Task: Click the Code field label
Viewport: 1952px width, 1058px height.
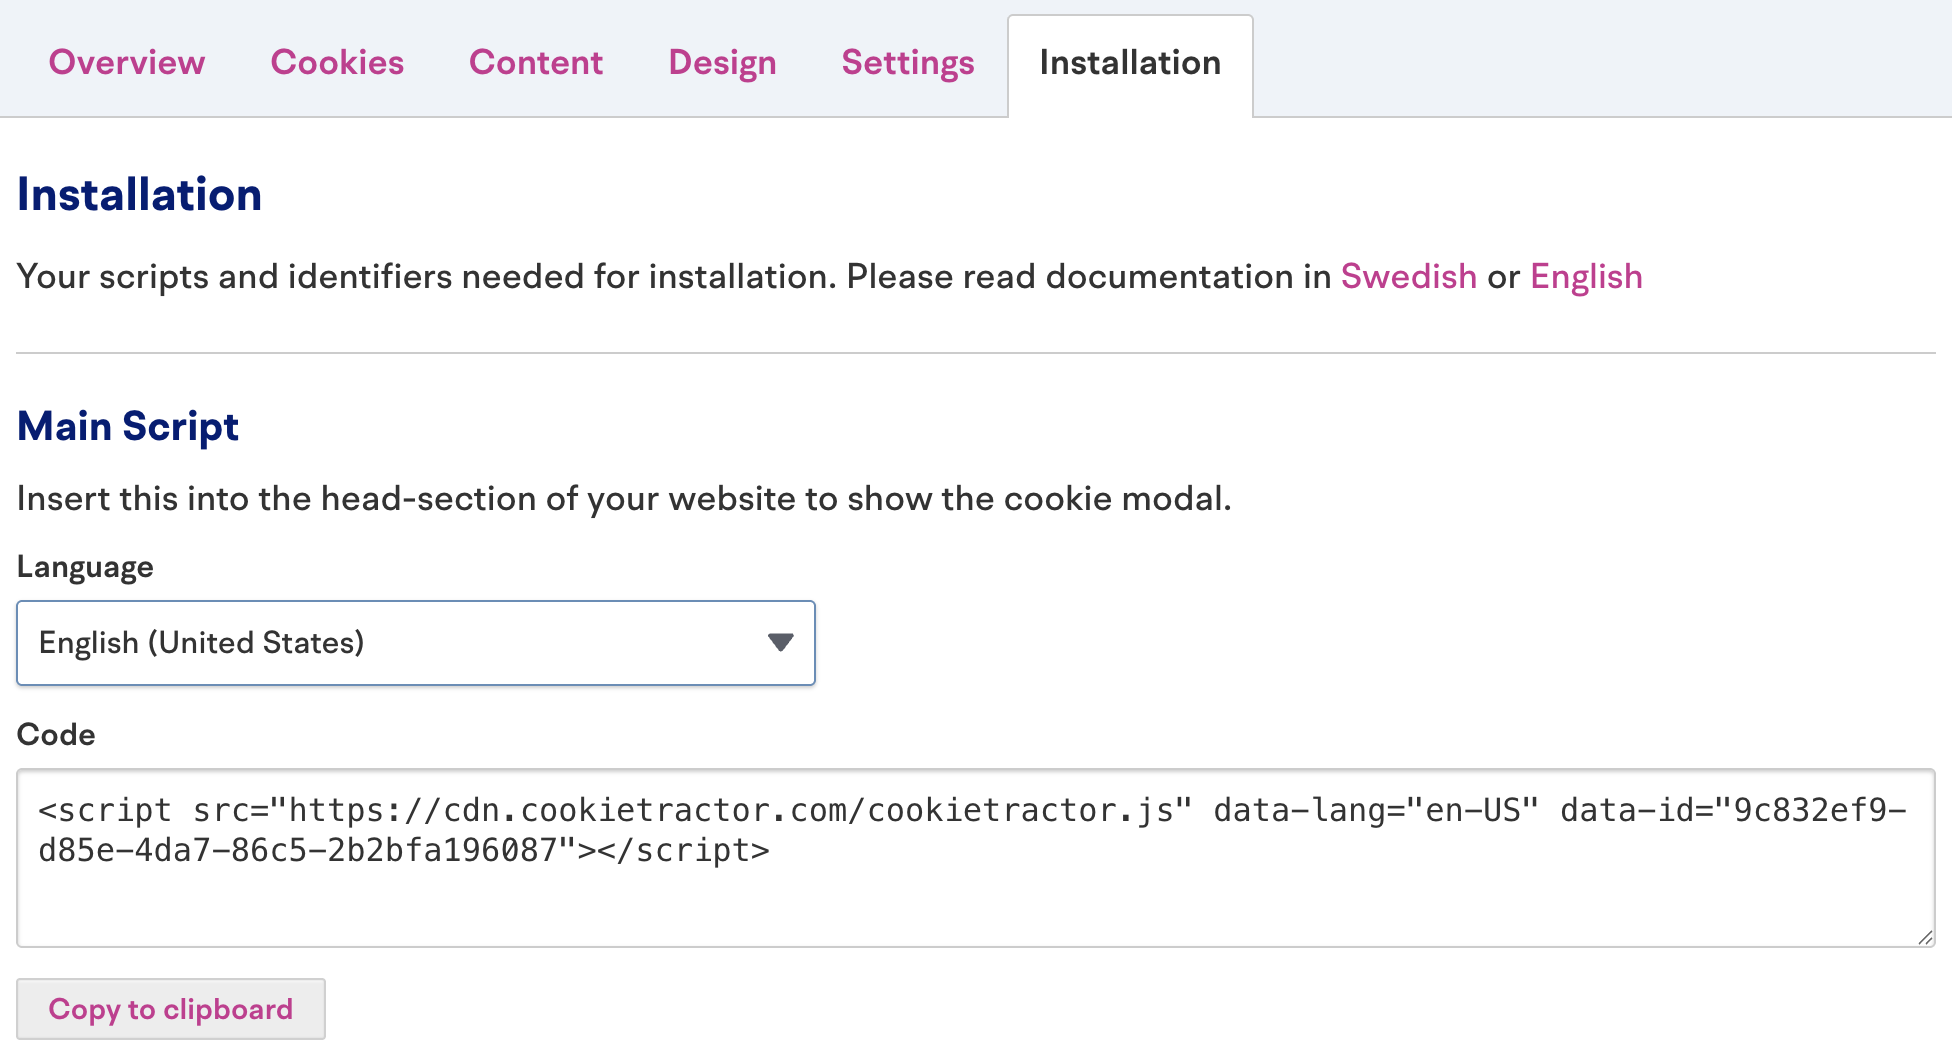Action: tap(56, 734)
